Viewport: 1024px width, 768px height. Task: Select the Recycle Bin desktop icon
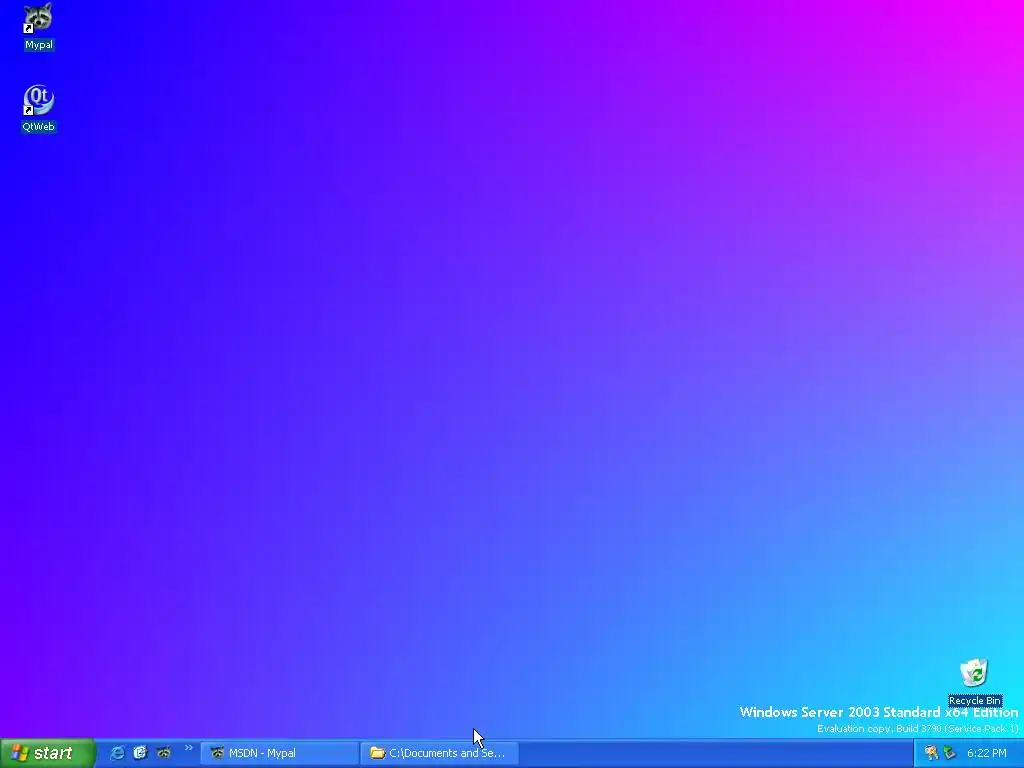[x=974, y=682]
